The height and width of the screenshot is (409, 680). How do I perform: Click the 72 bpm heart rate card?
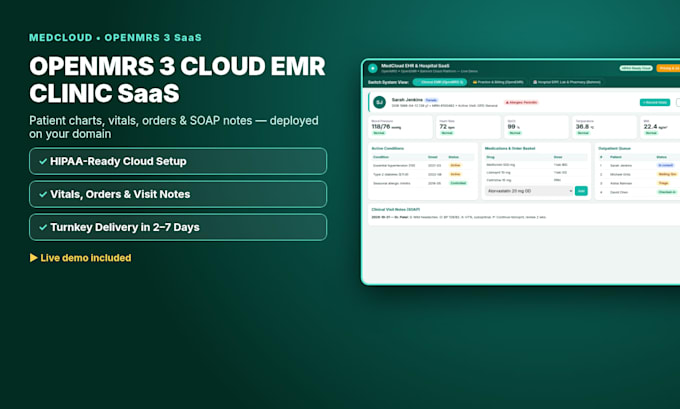[468, 127]
